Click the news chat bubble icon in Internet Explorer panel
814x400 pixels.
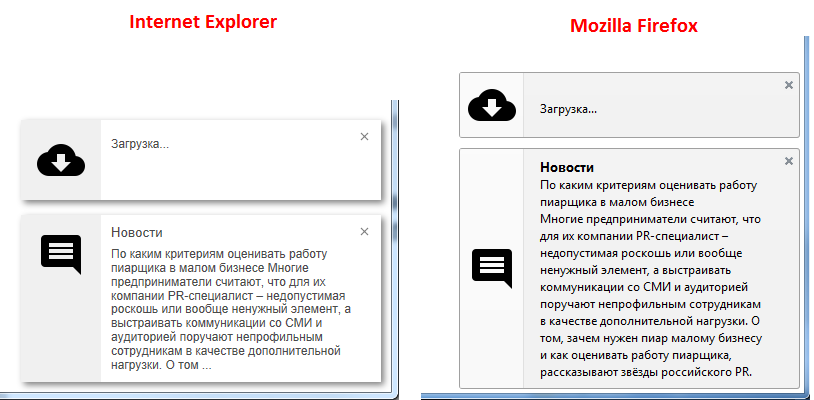[x=60, y=253]
